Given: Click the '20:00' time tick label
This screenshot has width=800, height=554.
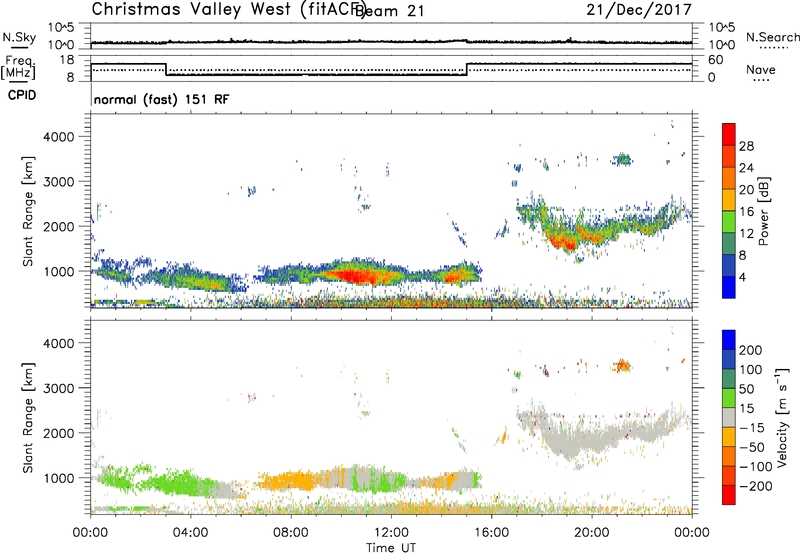Looking at the screenshot, I should 591,533.
